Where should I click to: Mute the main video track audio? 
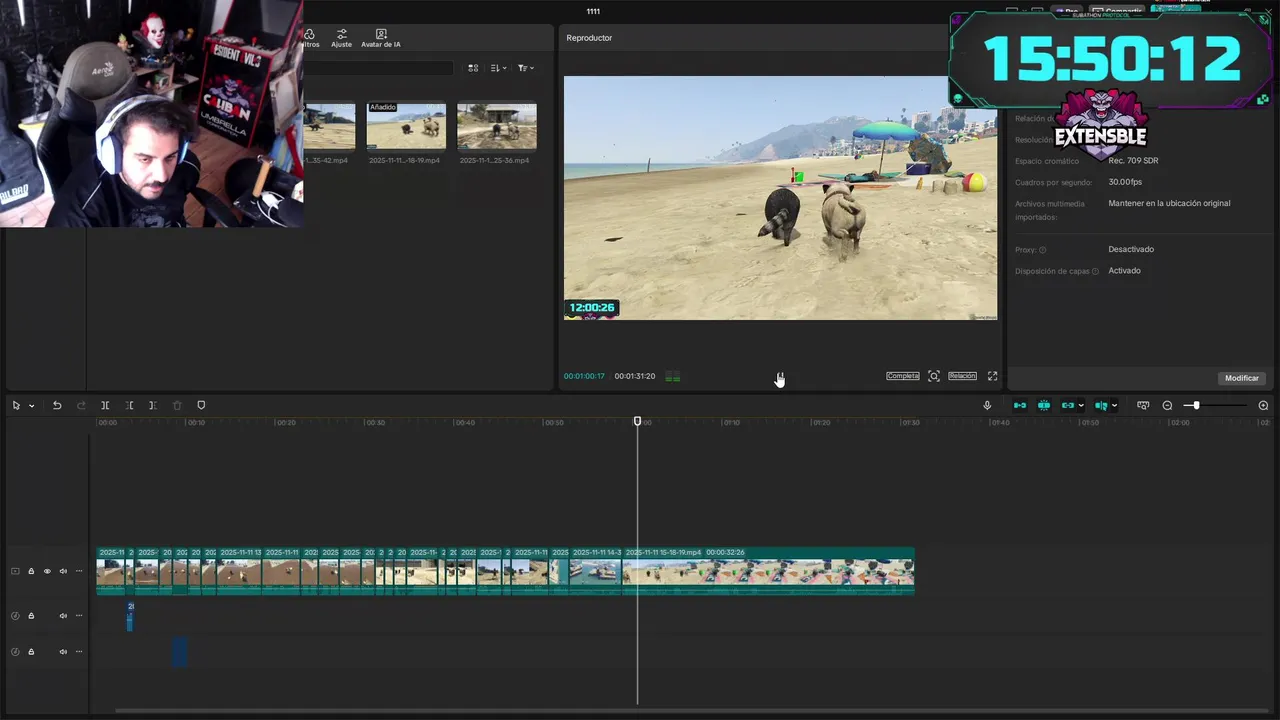63,571
